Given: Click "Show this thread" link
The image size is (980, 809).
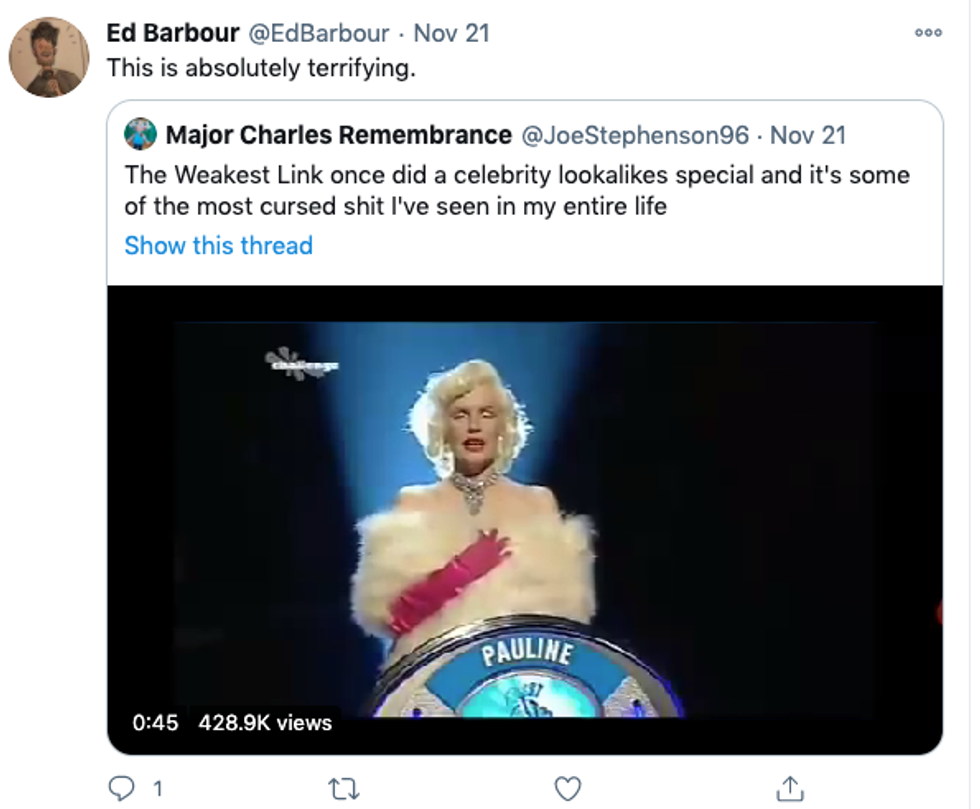Looking at the screenshot, I should pyautogui.click(x=218, y=246).
